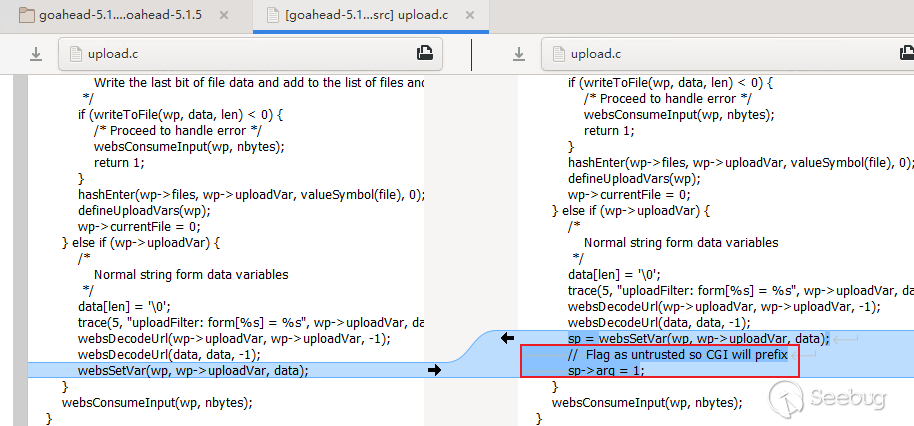The image size is (914, 426).
Task: Click right pane 'if (writeToFile(wp, data, len) < 0) {'
Action: [670, 83]
